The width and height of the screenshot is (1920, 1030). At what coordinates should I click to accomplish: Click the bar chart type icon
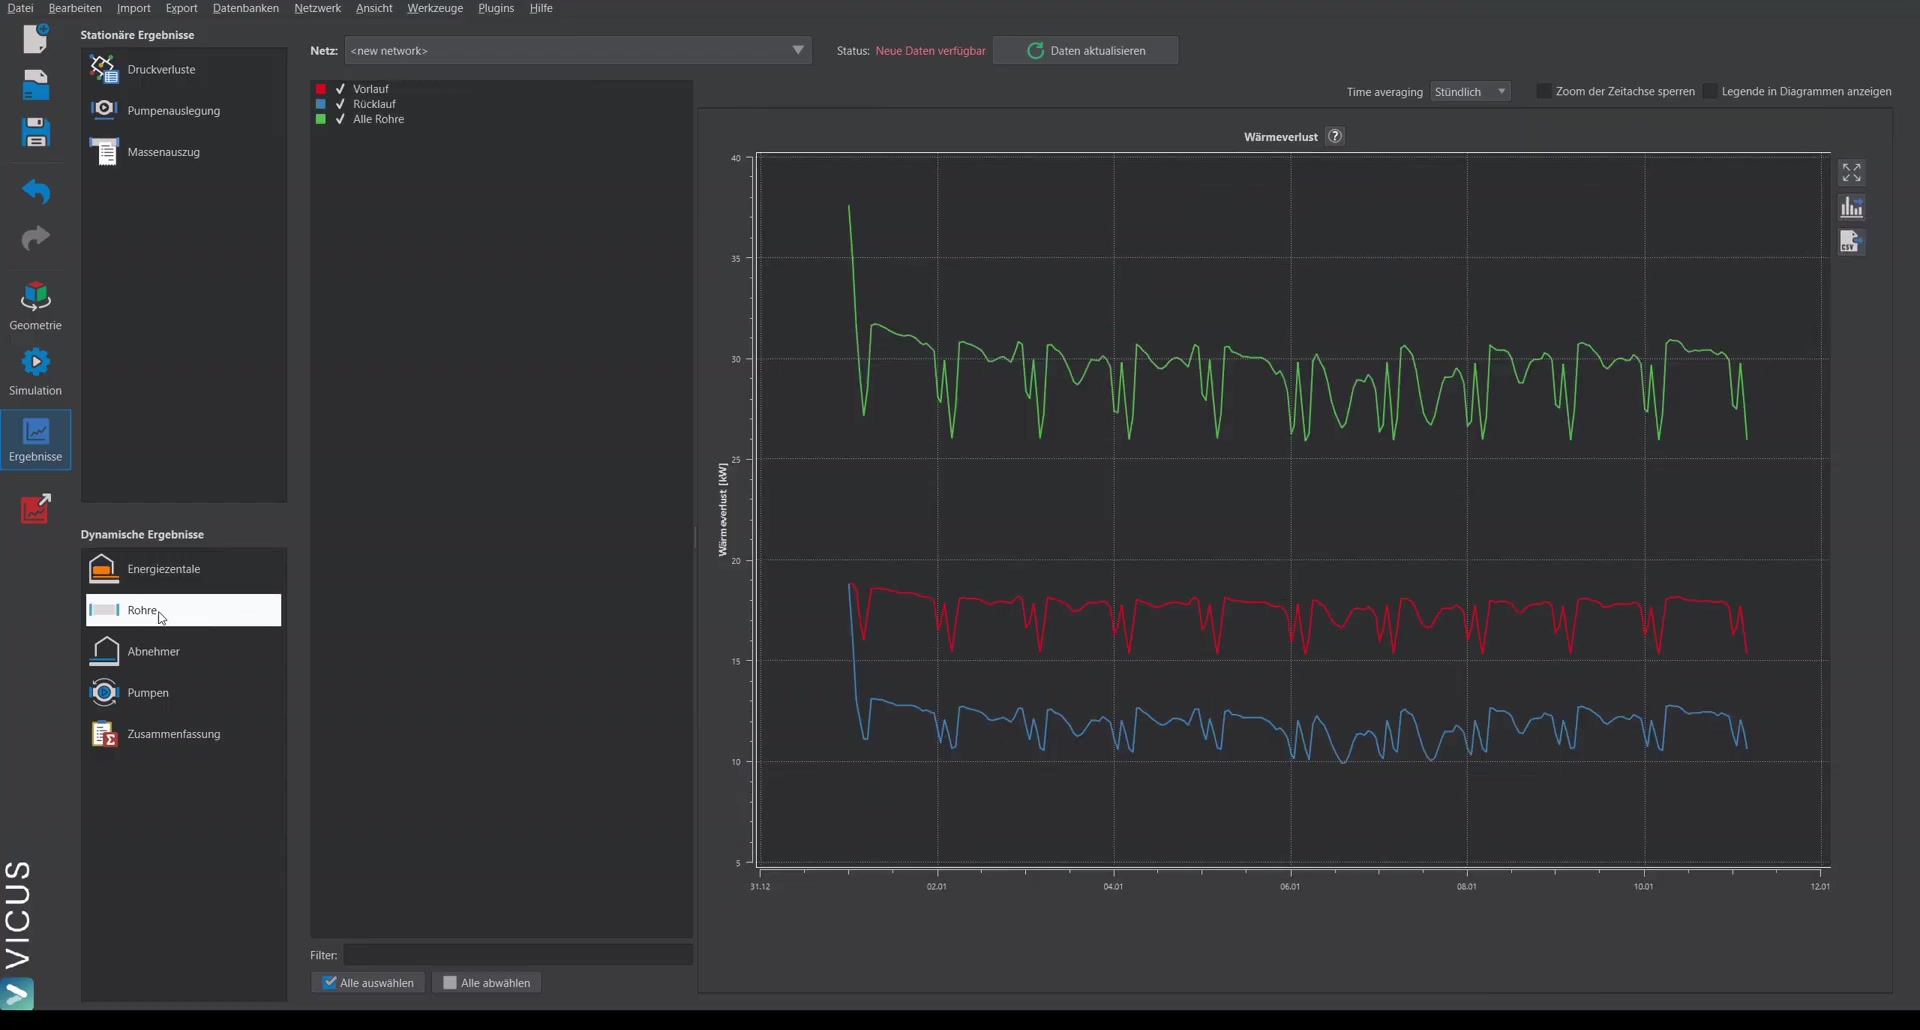(x=1851, y=207)
